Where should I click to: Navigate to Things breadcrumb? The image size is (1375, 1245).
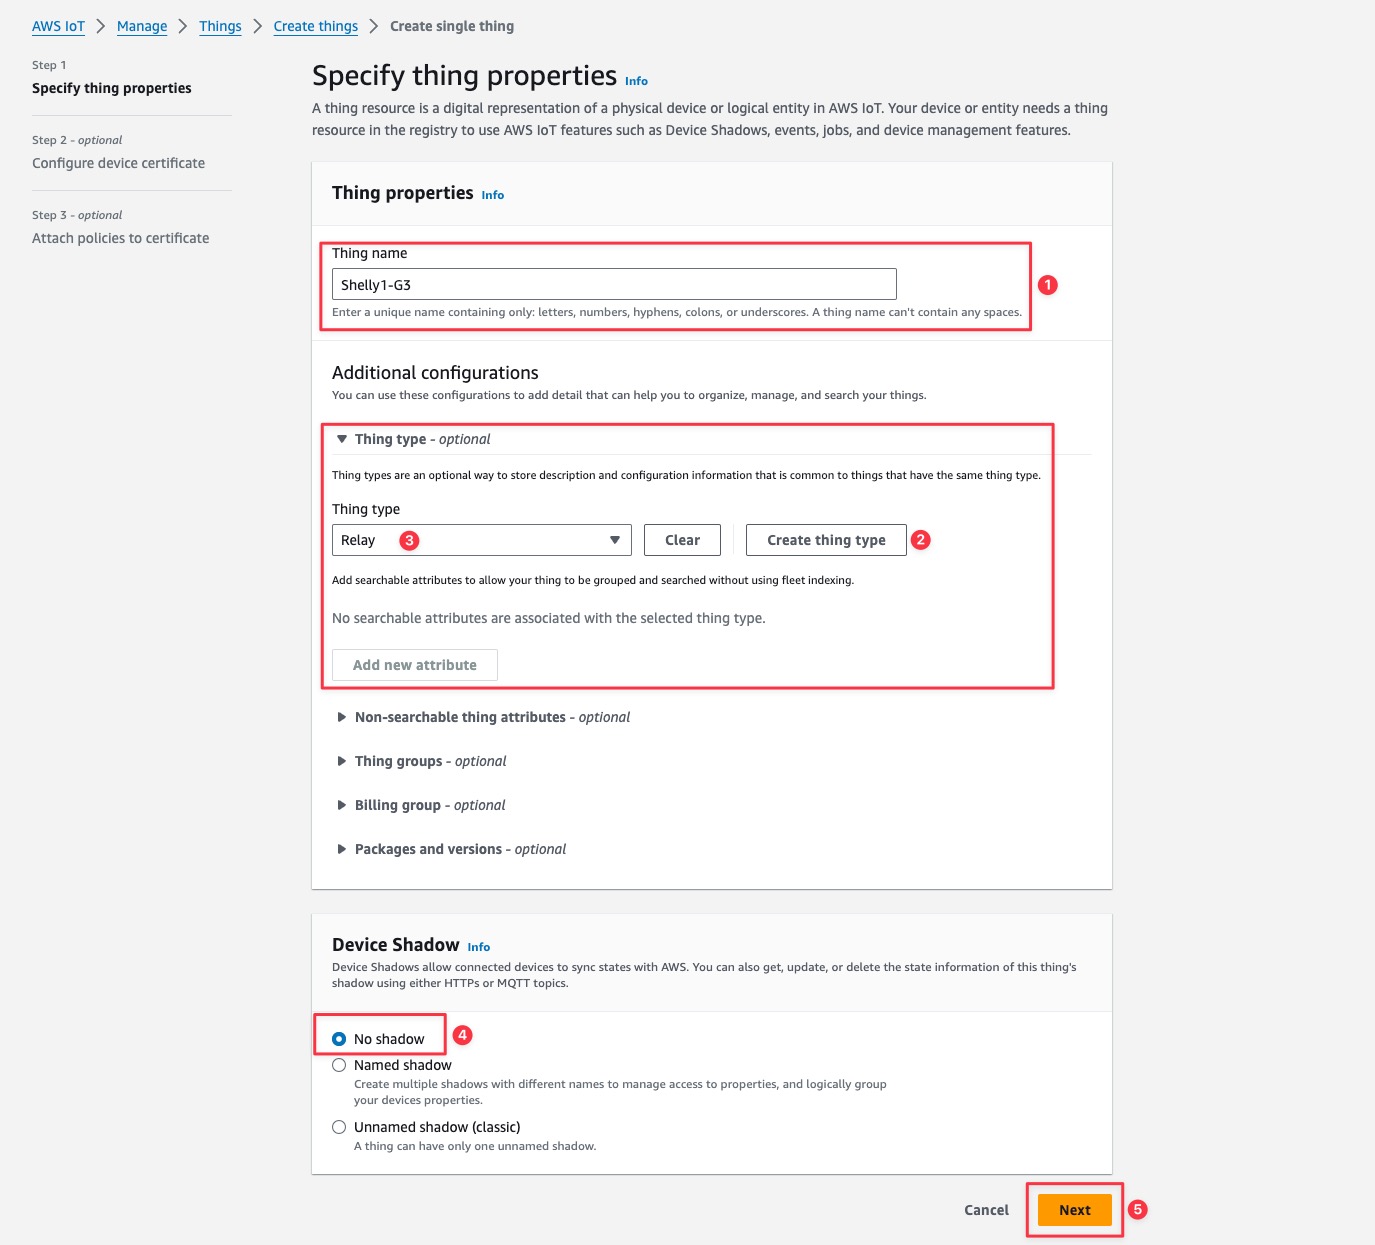220,26
